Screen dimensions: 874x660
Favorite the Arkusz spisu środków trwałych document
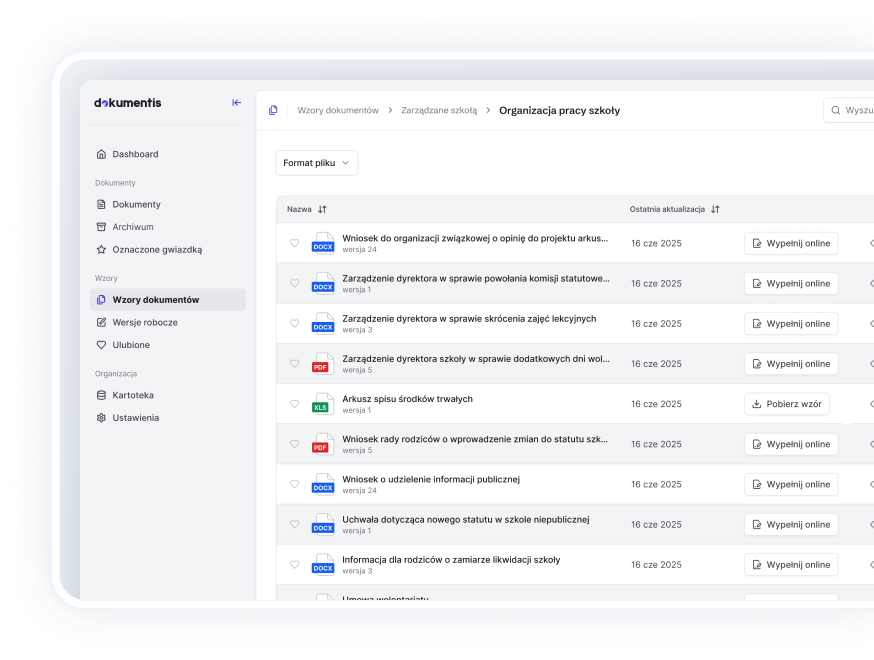294,404
